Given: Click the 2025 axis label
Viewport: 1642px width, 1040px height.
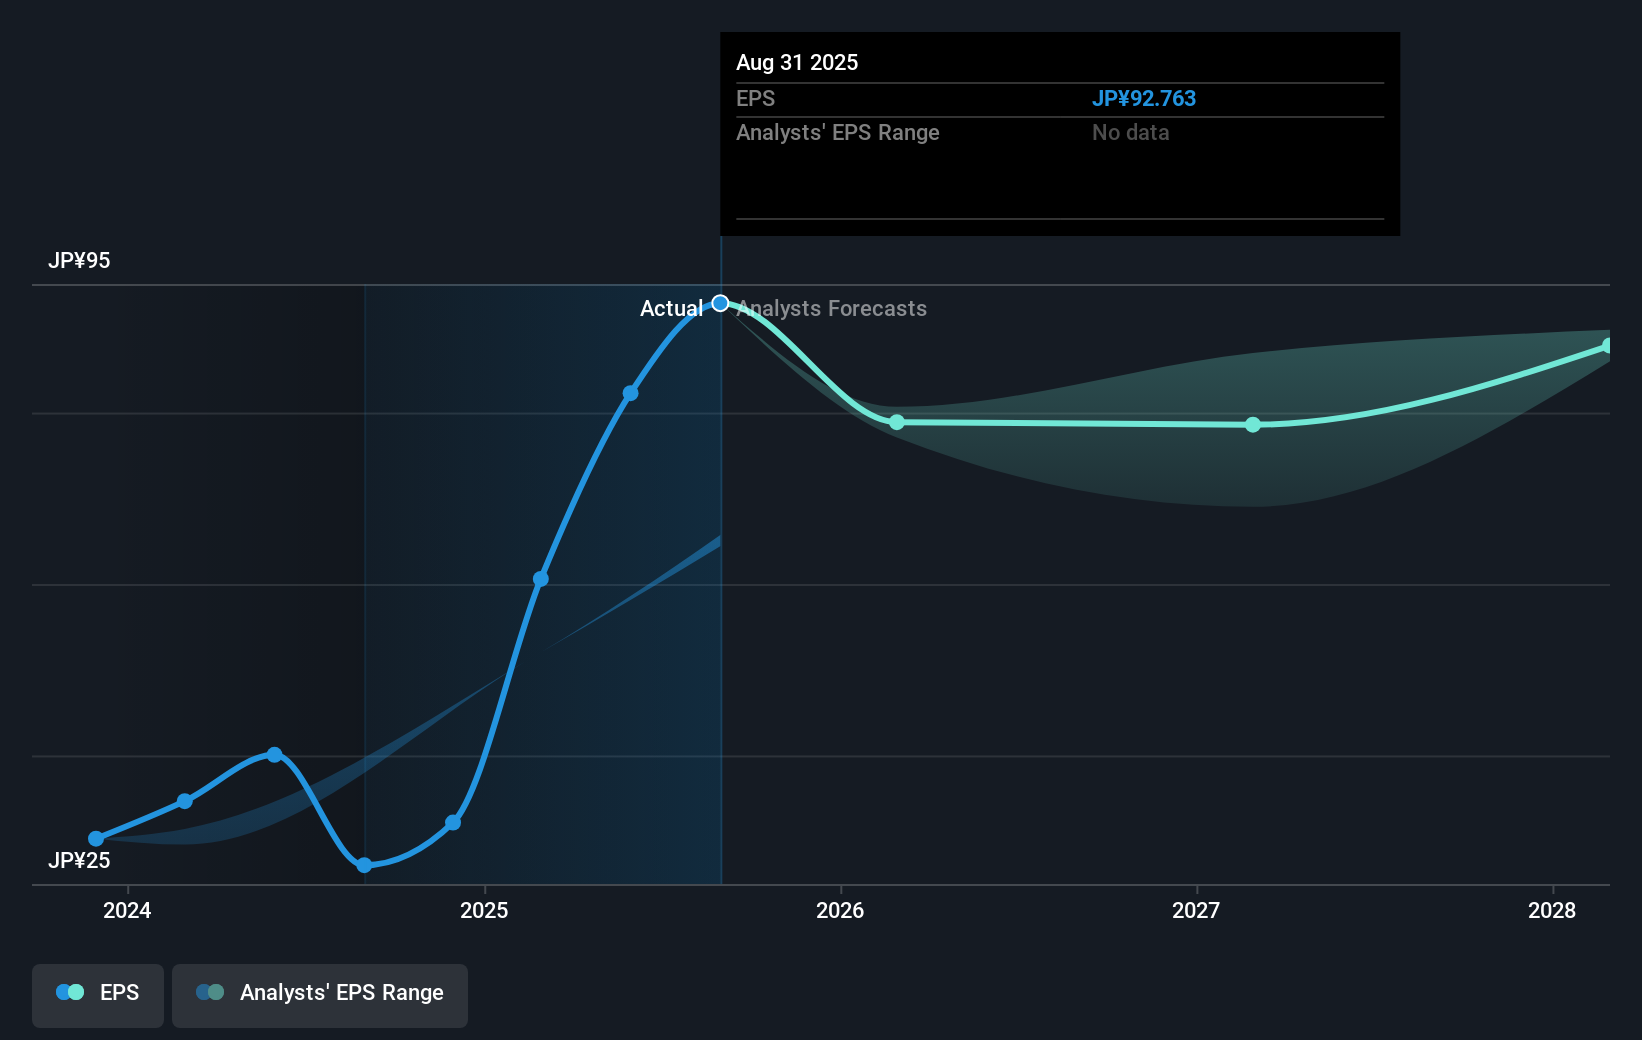Looking at the screenshot, I should click(x=484, y=910).
